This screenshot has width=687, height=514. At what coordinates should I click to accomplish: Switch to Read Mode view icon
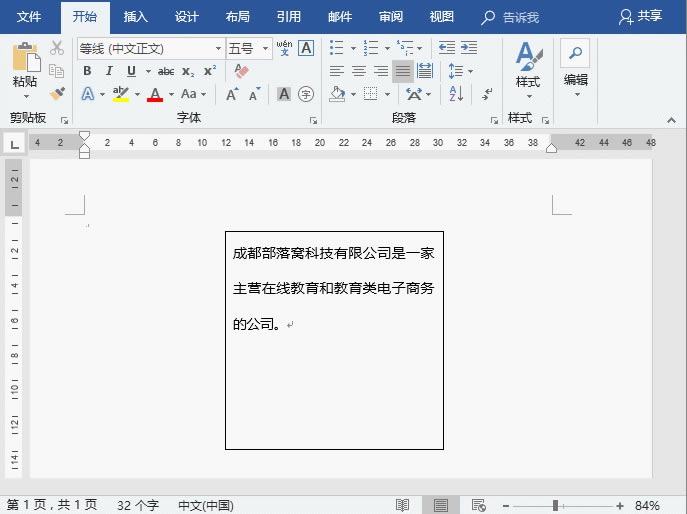tap(402, 505)
